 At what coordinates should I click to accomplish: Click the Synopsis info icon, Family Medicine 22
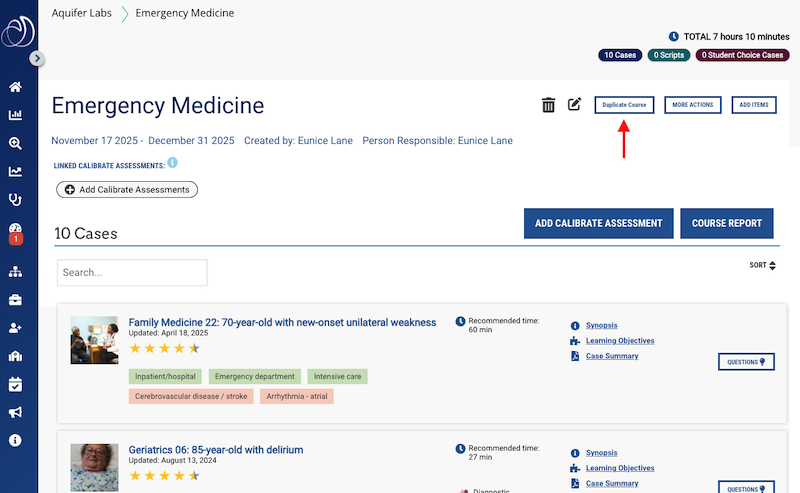(575, 326)
